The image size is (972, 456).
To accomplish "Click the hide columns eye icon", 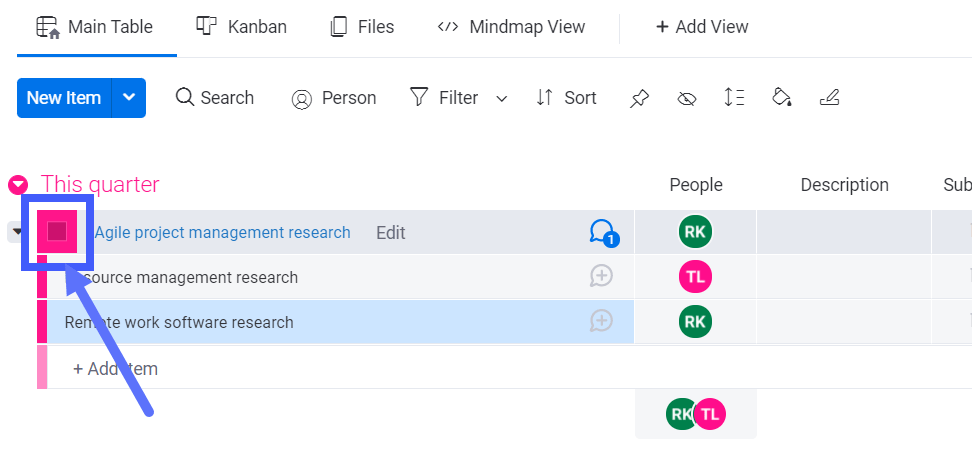I will pos(686,98).
